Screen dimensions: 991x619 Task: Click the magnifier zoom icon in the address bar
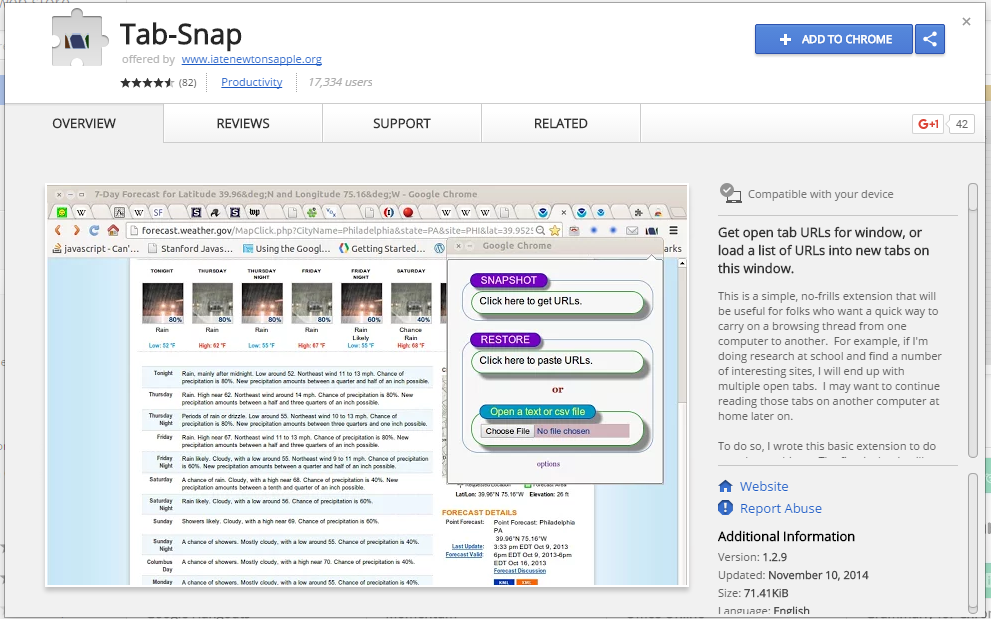point(540,231)
